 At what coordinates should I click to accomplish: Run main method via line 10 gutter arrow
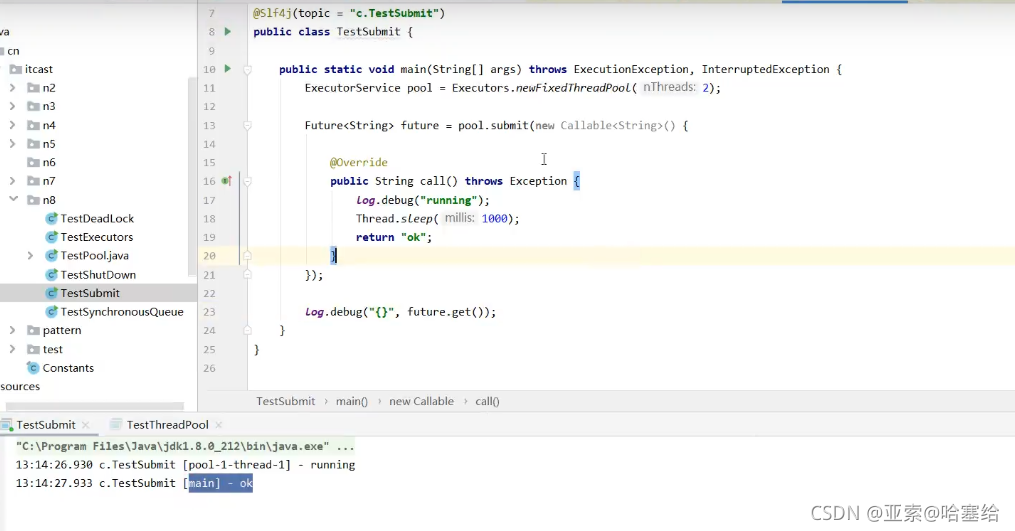[x=227, y=69]
